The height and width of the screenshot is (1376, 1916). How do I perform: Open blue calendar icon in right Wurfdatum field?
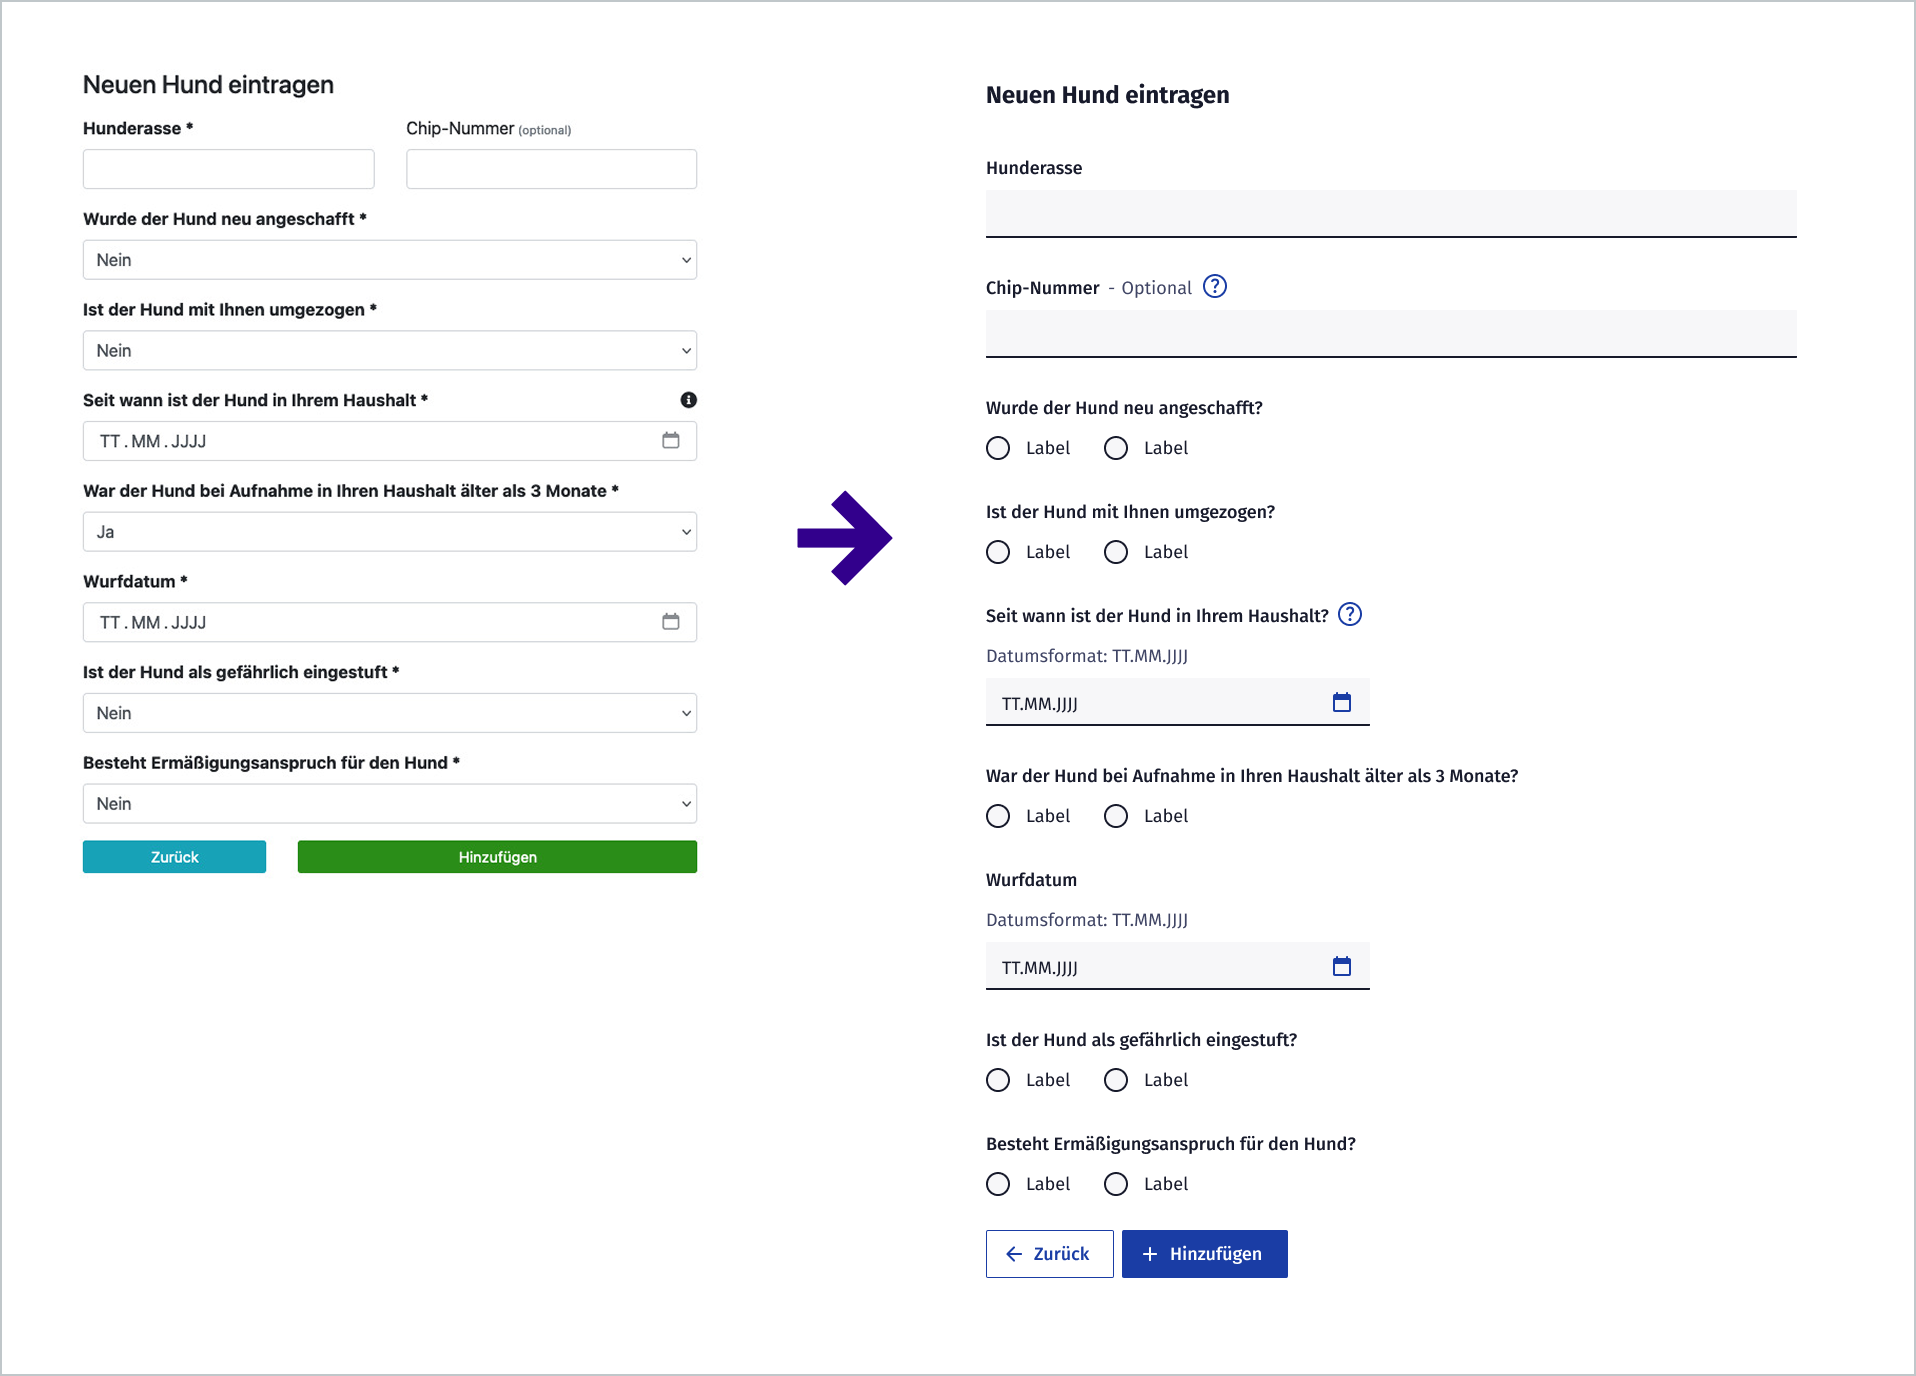[1342, 967]
